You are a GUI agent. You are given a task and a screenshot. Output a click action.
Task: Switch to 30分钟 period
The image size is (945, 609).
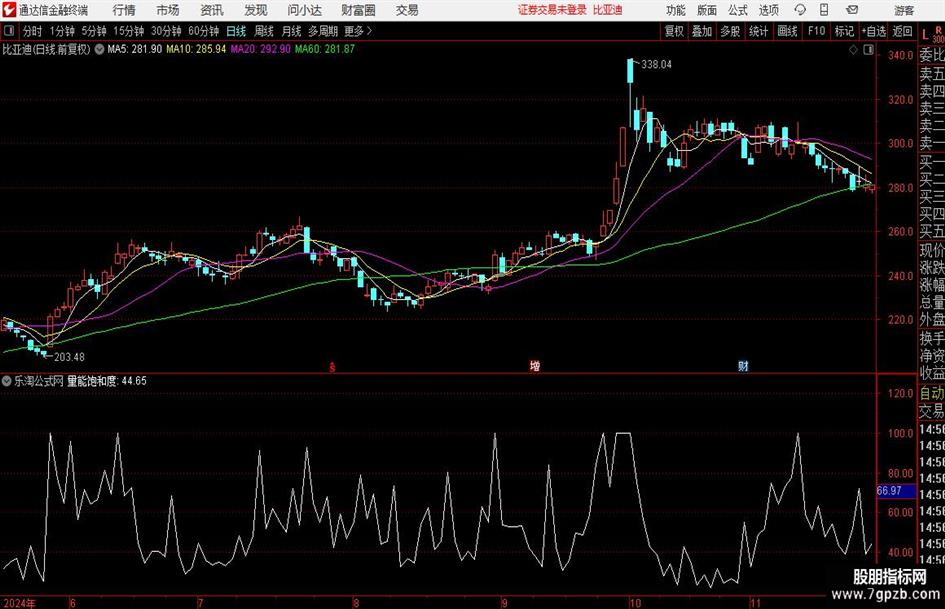166,31
